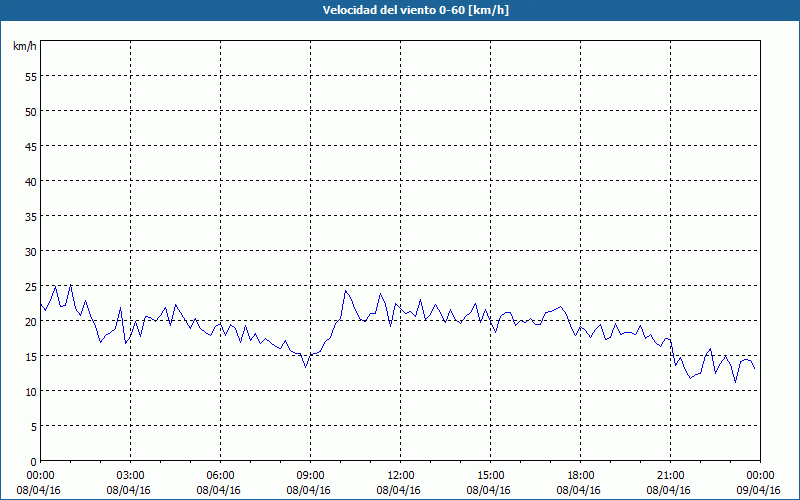
Task: Select the 15 value on the y-axis
Action: tap(31, 357)
